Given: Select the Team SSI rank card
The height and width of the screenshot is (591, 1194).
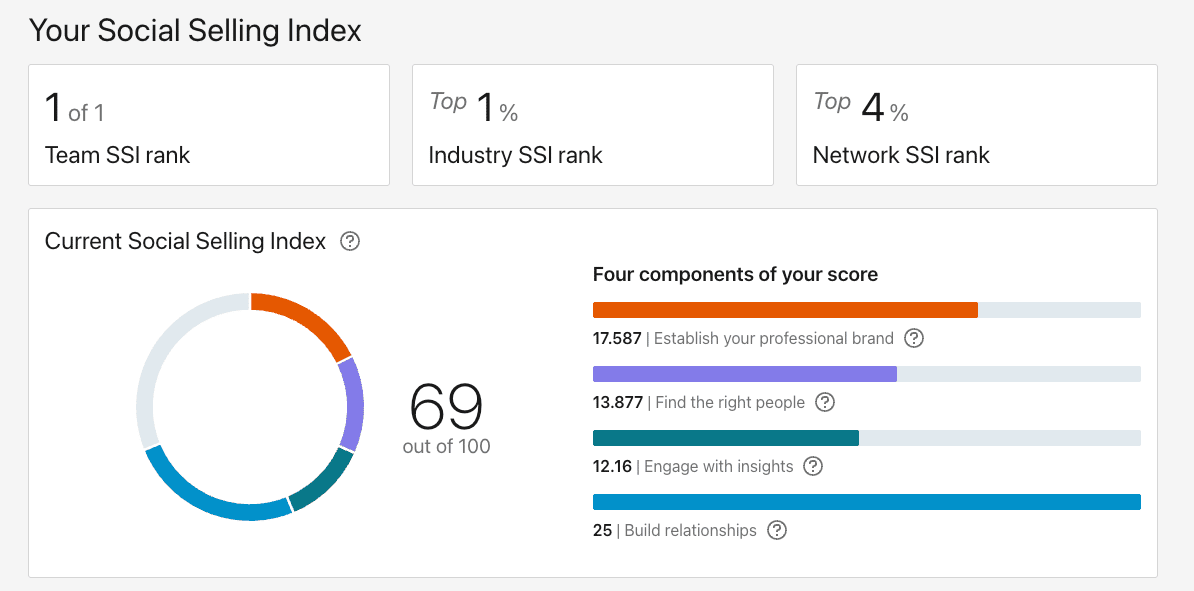Looking at the screenshot, I should 208,125.
